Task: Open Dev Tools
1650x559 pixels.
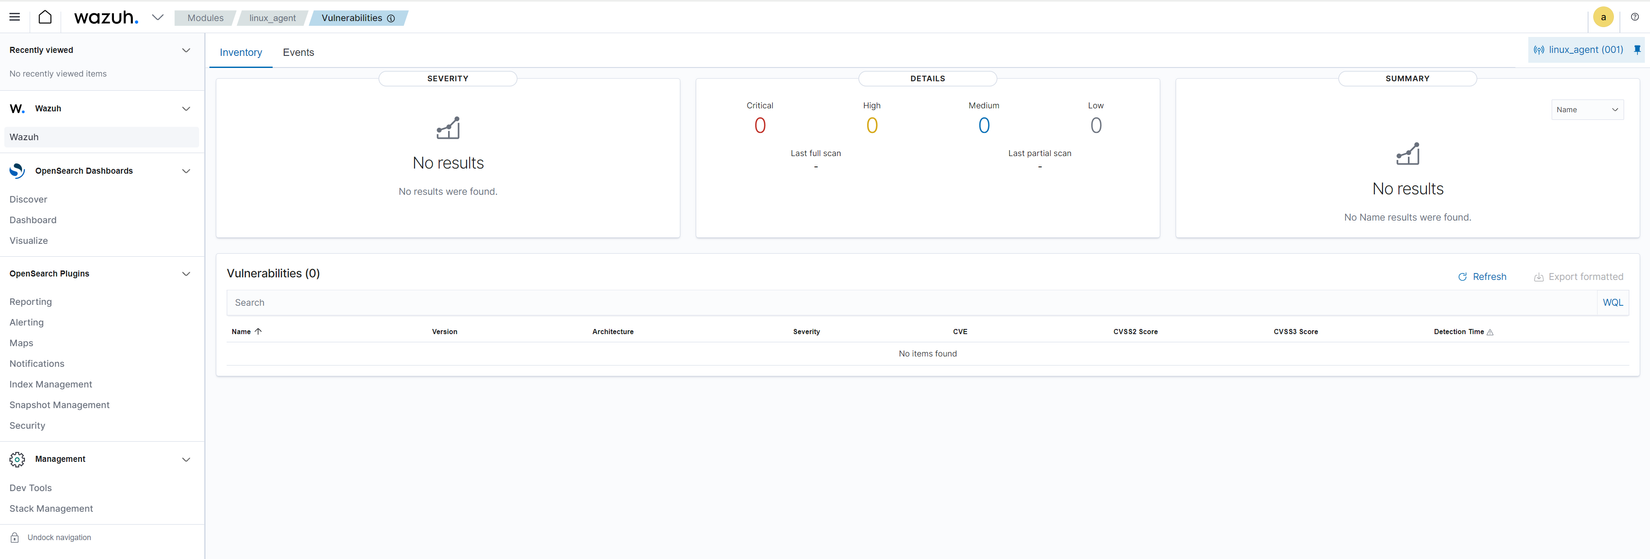Action: click(x=30, y=488)
